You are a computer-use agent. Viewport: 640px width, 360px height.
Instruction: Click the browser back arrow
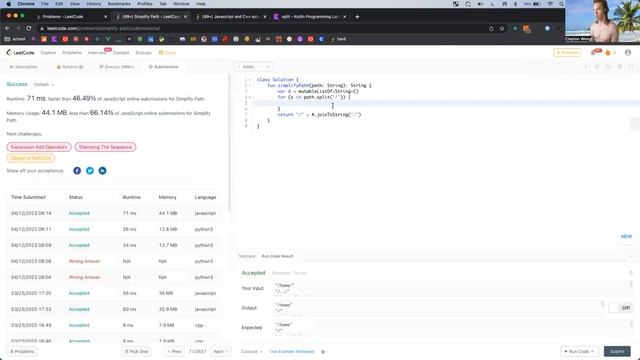click(7, 28)
